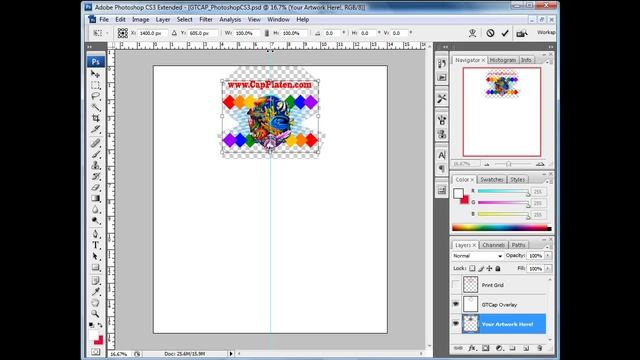Screen dimensions: 640x360
Task: Select the Eraser tool
Action: click(x=96, y=187)
